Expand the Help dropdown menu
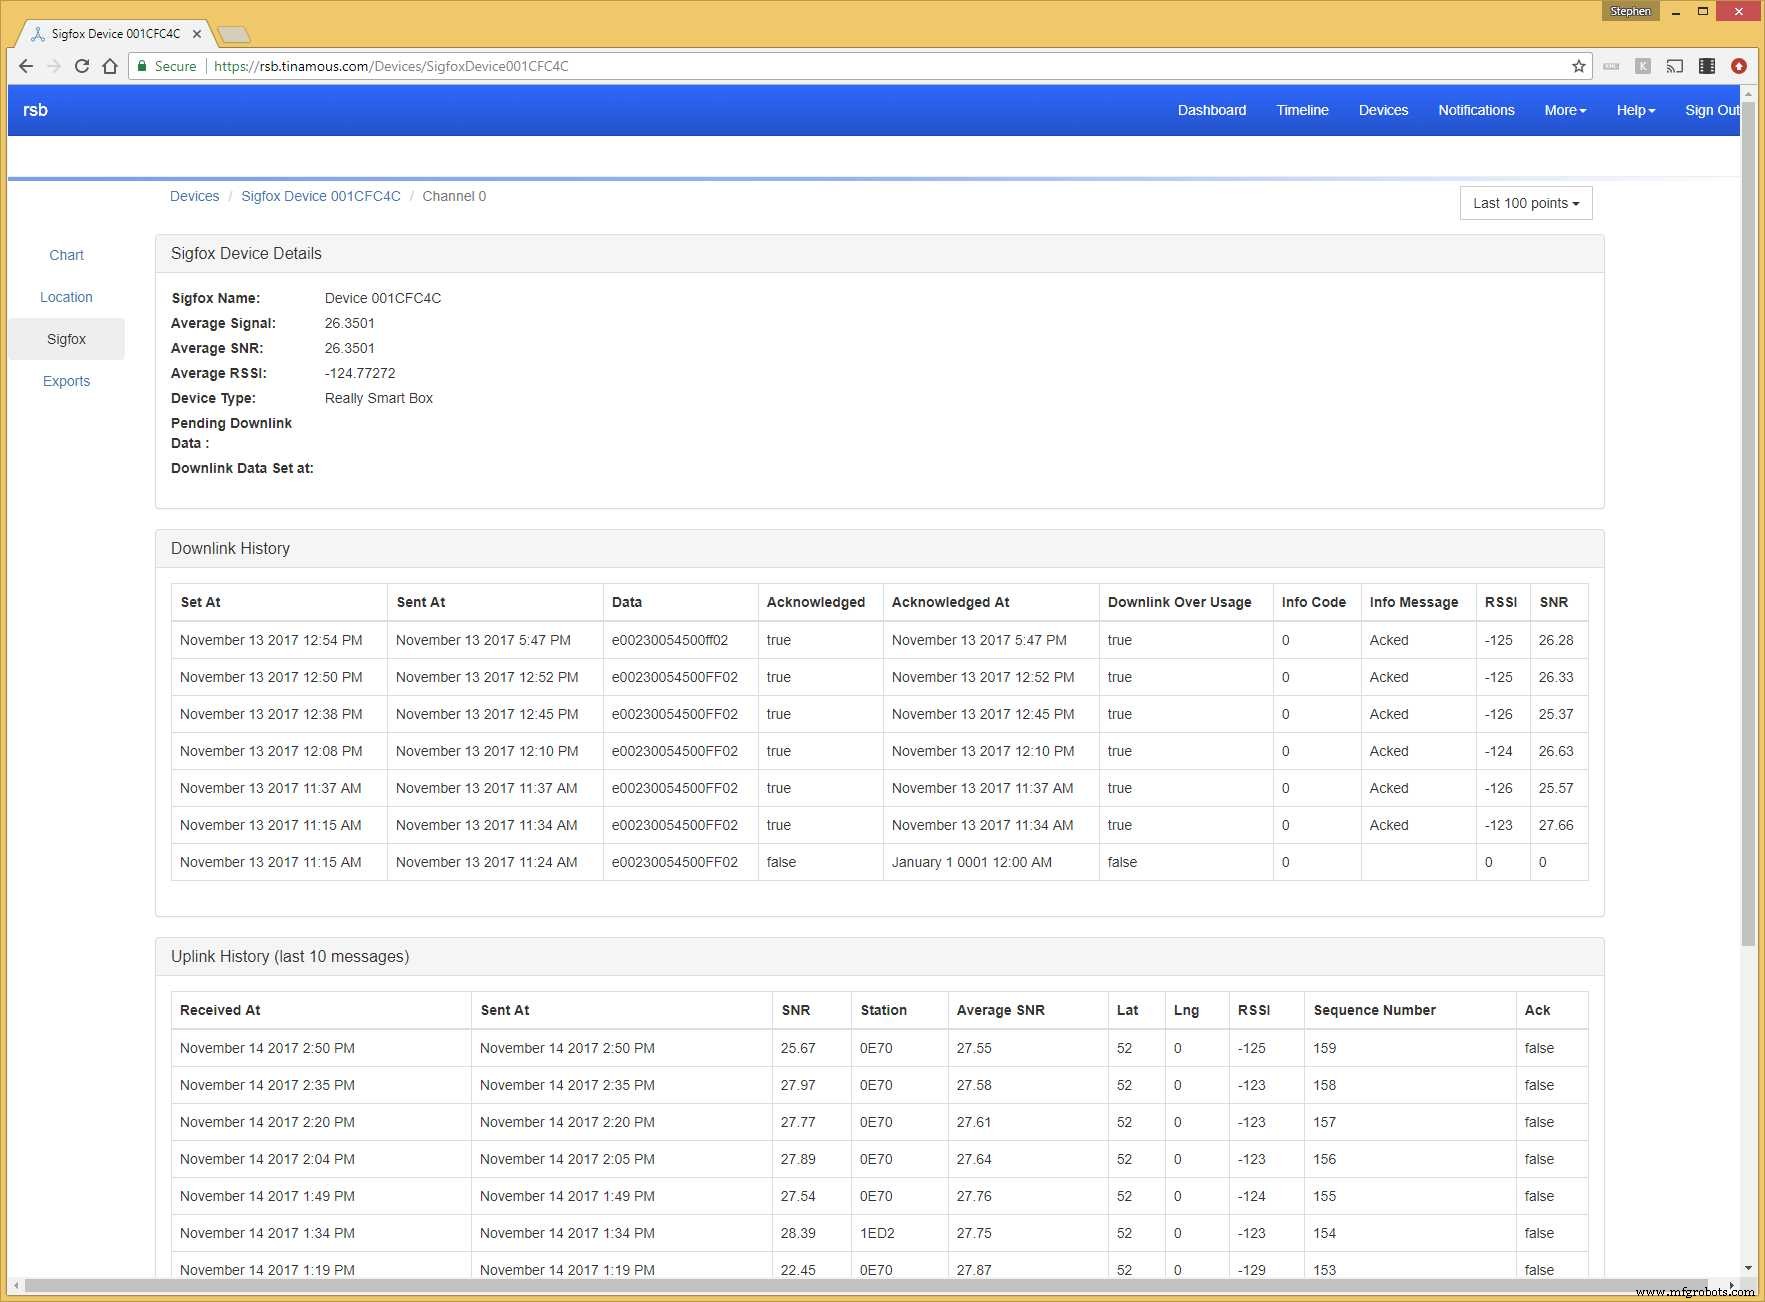 coord(1635,110)
